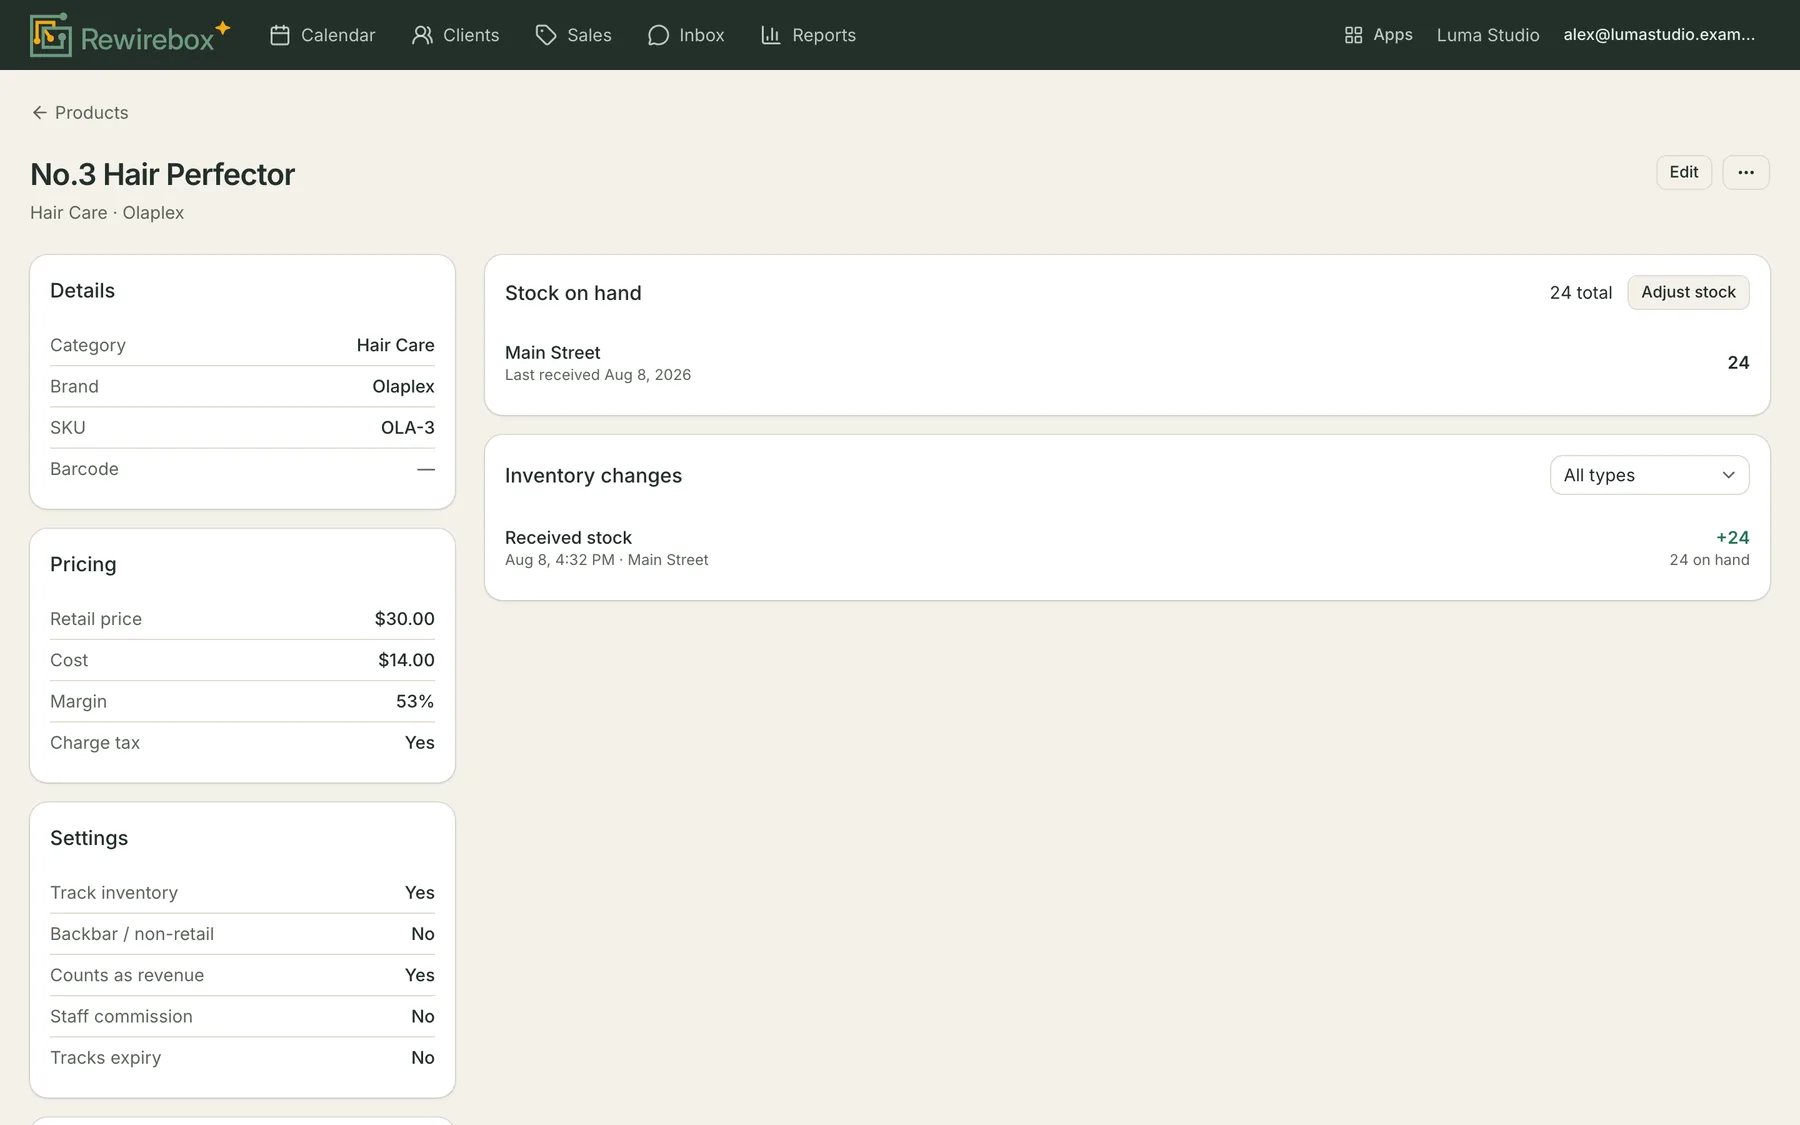
Task: Click the back arrow beside Products
Action: [39, 113]
